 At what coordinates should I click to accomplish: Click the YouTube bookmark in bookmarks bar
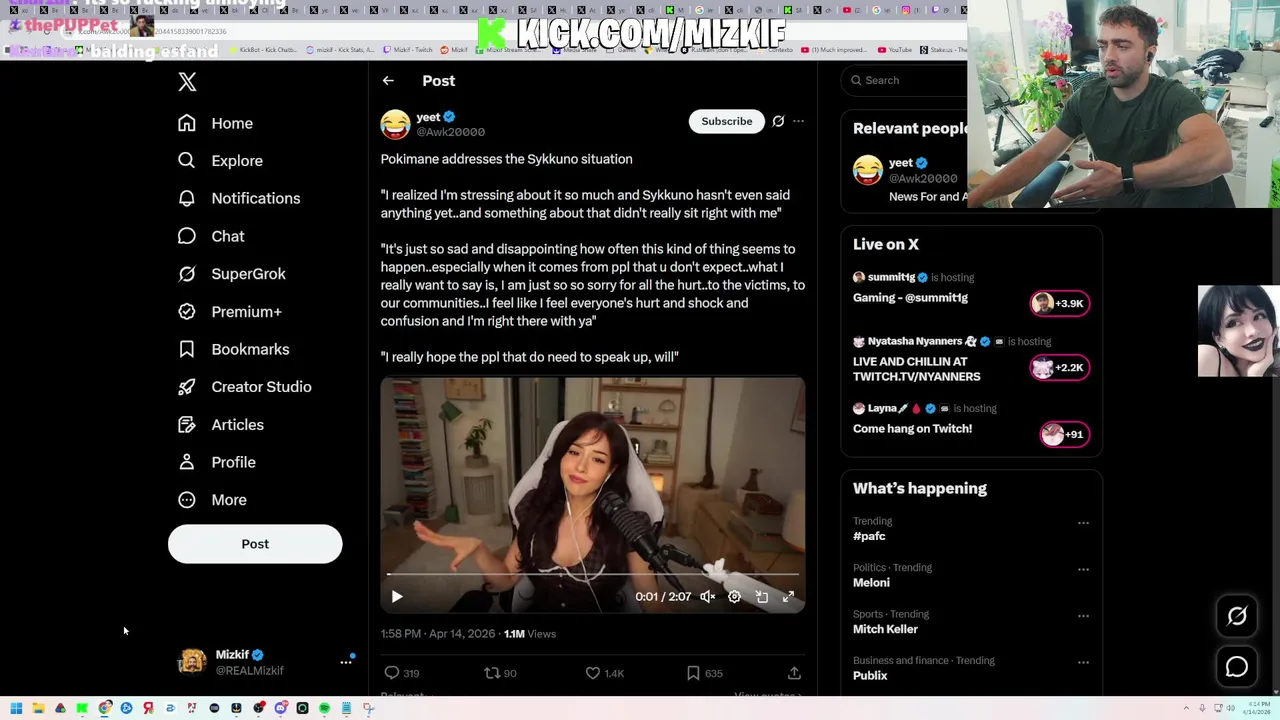pos(895,49)
